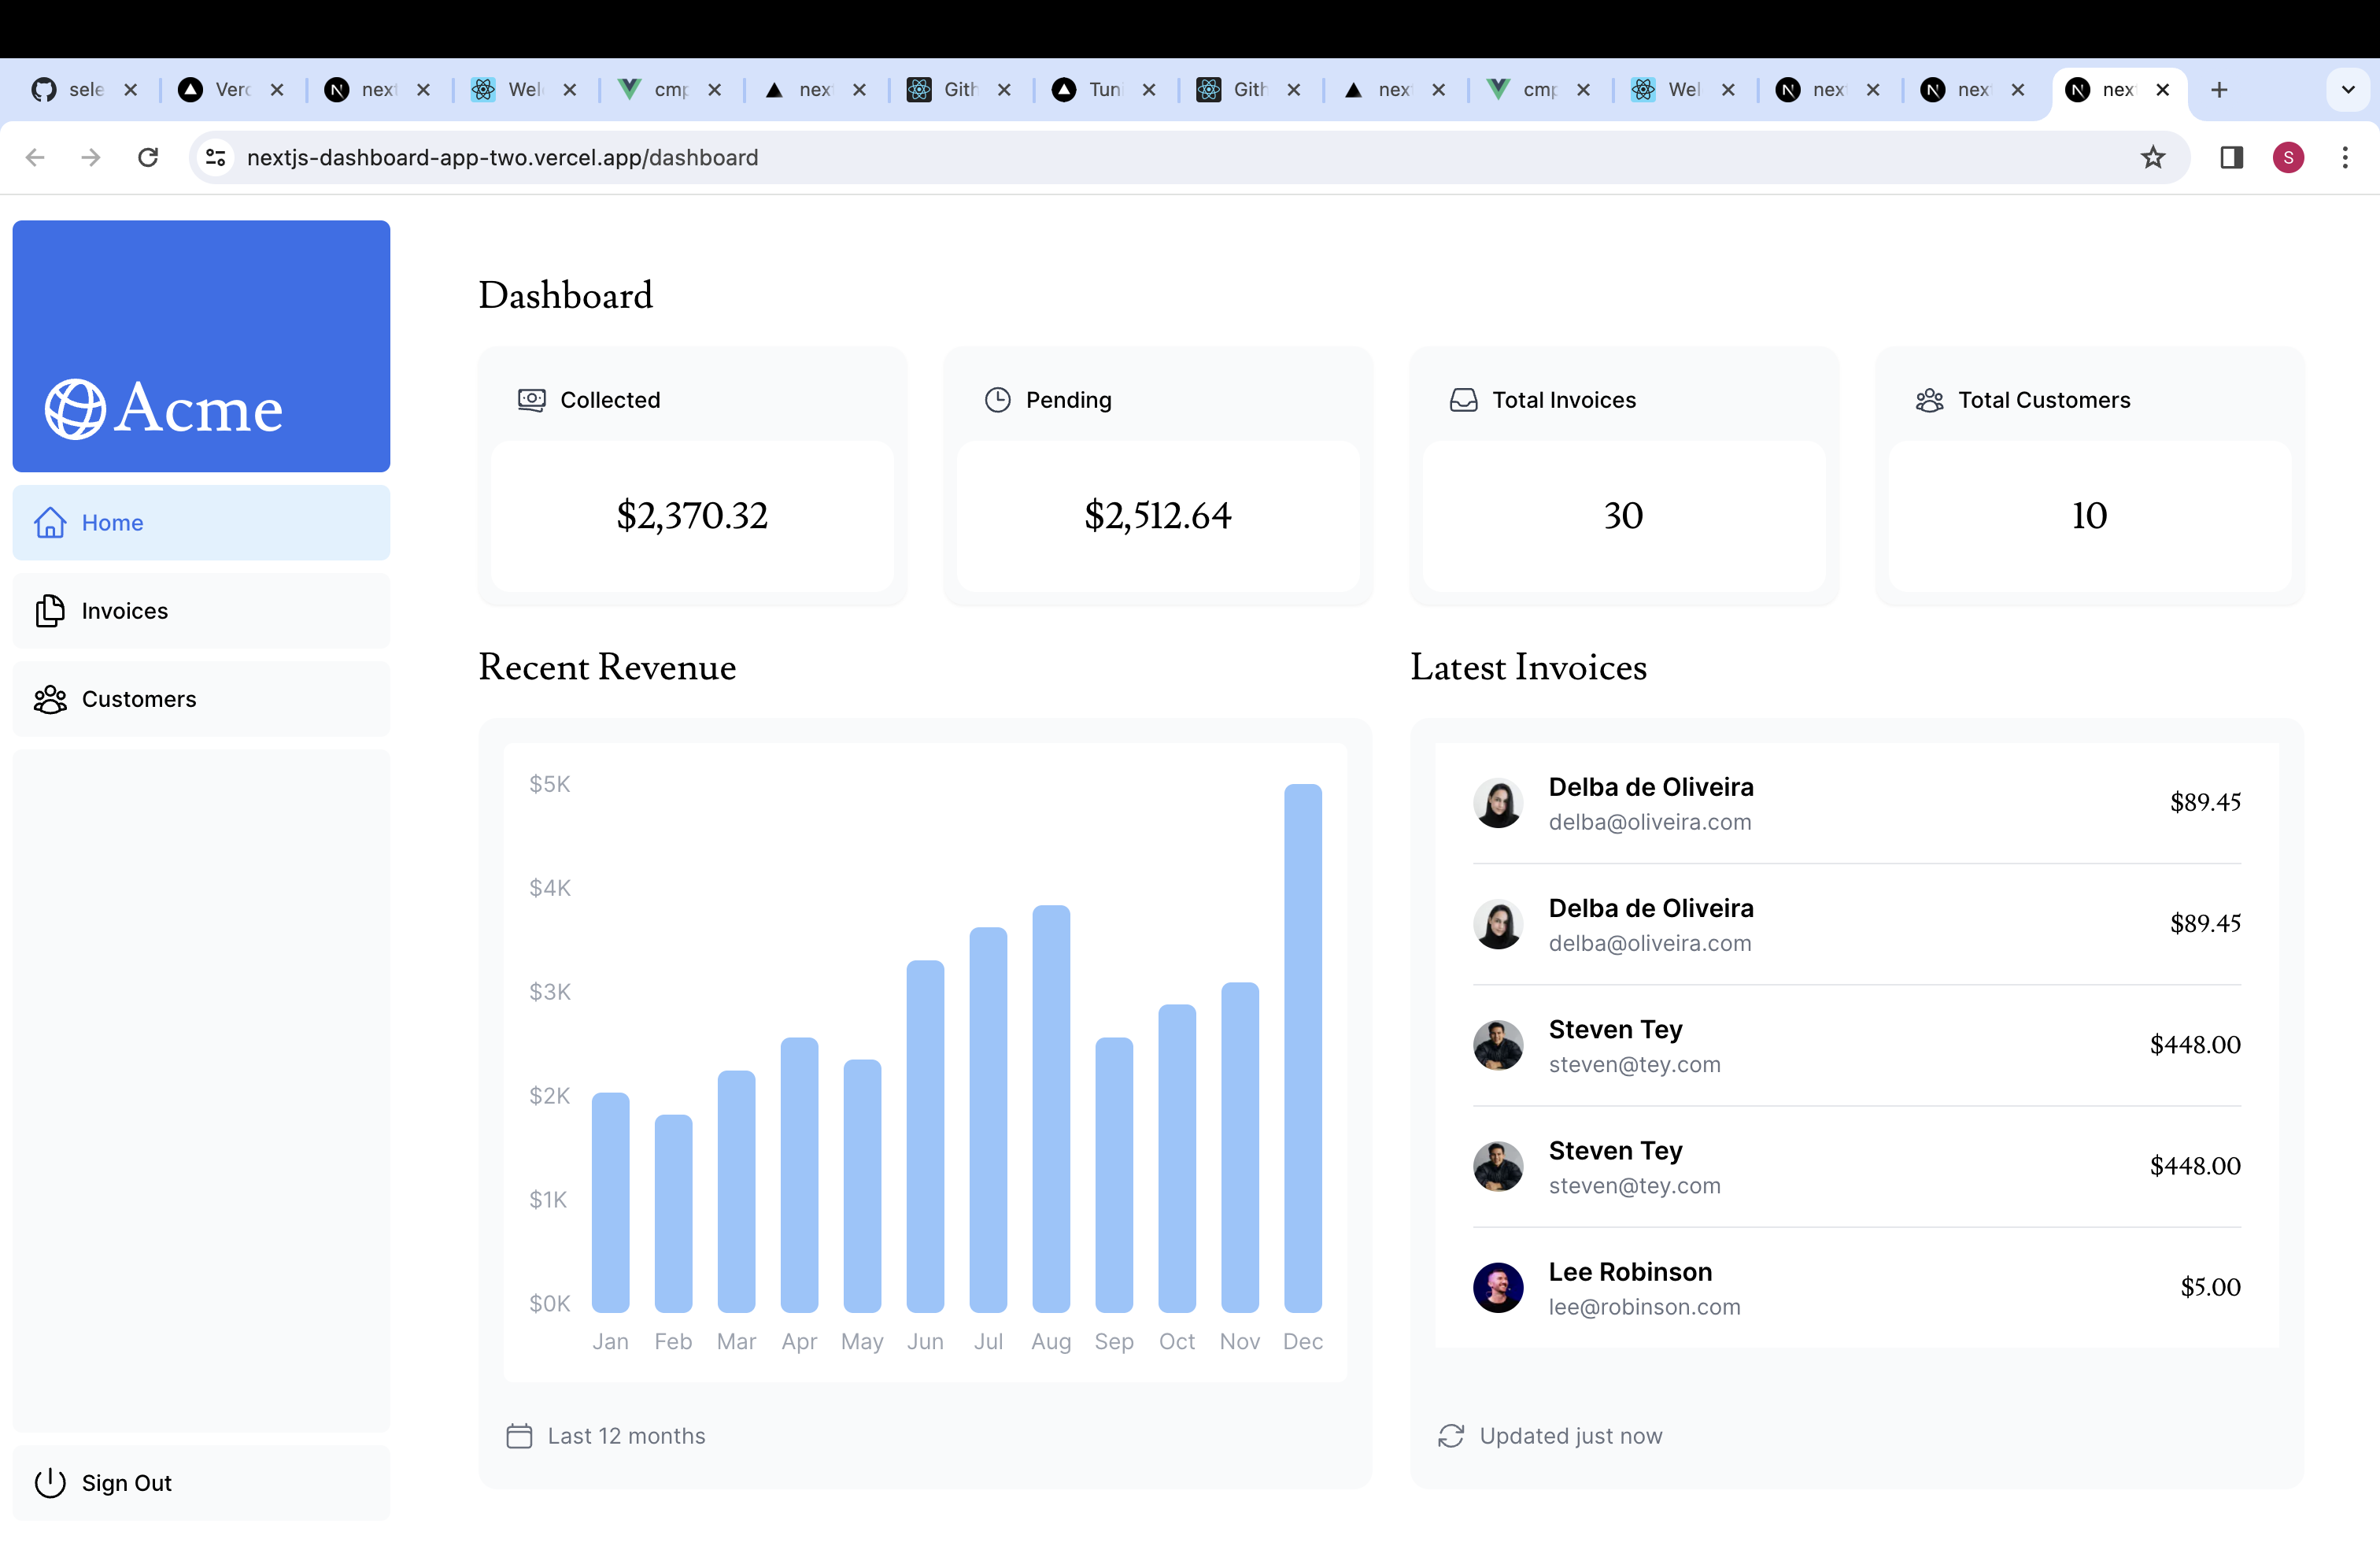Click the August revenue bar
2380x1546 pixels.
[x=1051, y=1108]
